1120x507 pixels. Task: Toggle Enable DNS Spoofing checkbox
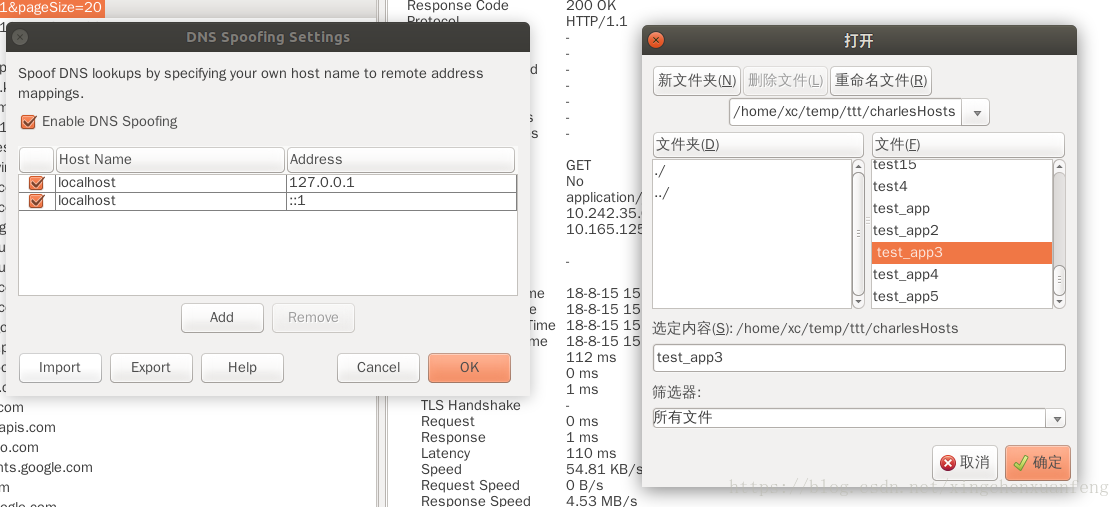pyautogui.click(x=29, y=122)
